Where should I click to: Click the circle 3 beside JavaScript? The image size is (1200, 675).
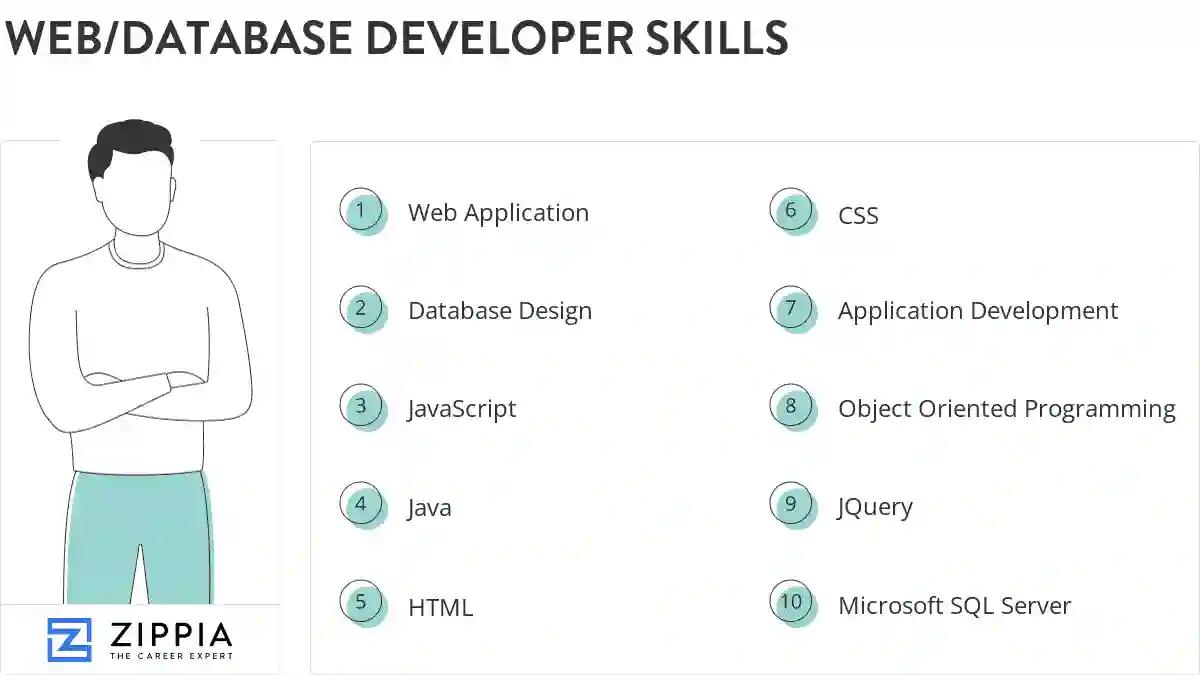tap(361, 406)
